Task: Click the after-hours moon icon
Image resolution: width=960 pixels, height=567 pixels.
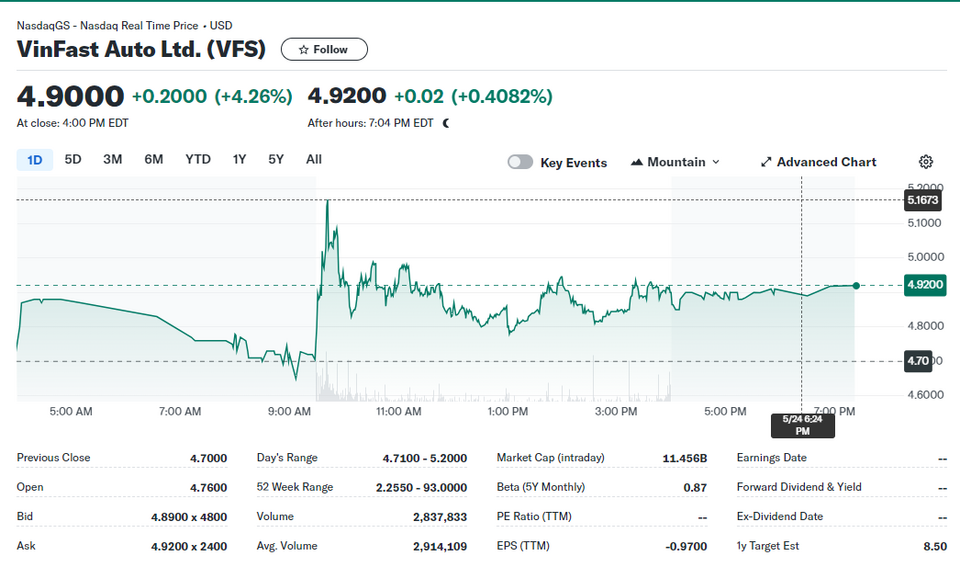Action: pyautogui.click(x=446, y=123)
